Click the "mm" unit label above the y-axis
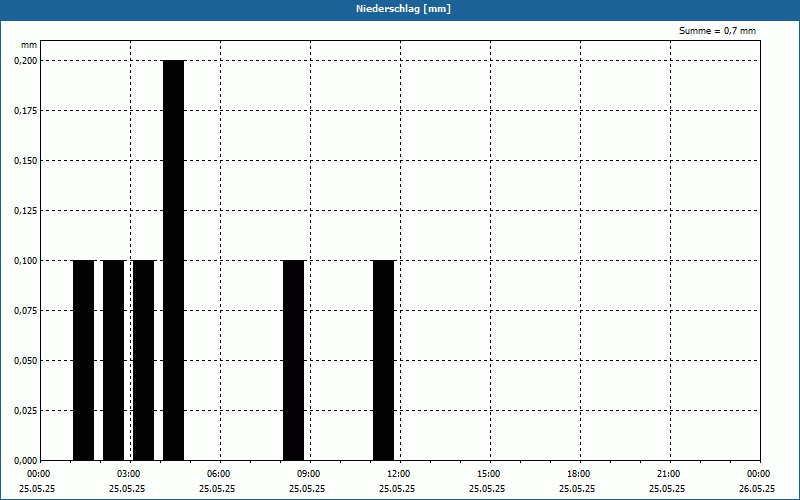This screenshot has width=800, height=500. (x=29, y=45)
